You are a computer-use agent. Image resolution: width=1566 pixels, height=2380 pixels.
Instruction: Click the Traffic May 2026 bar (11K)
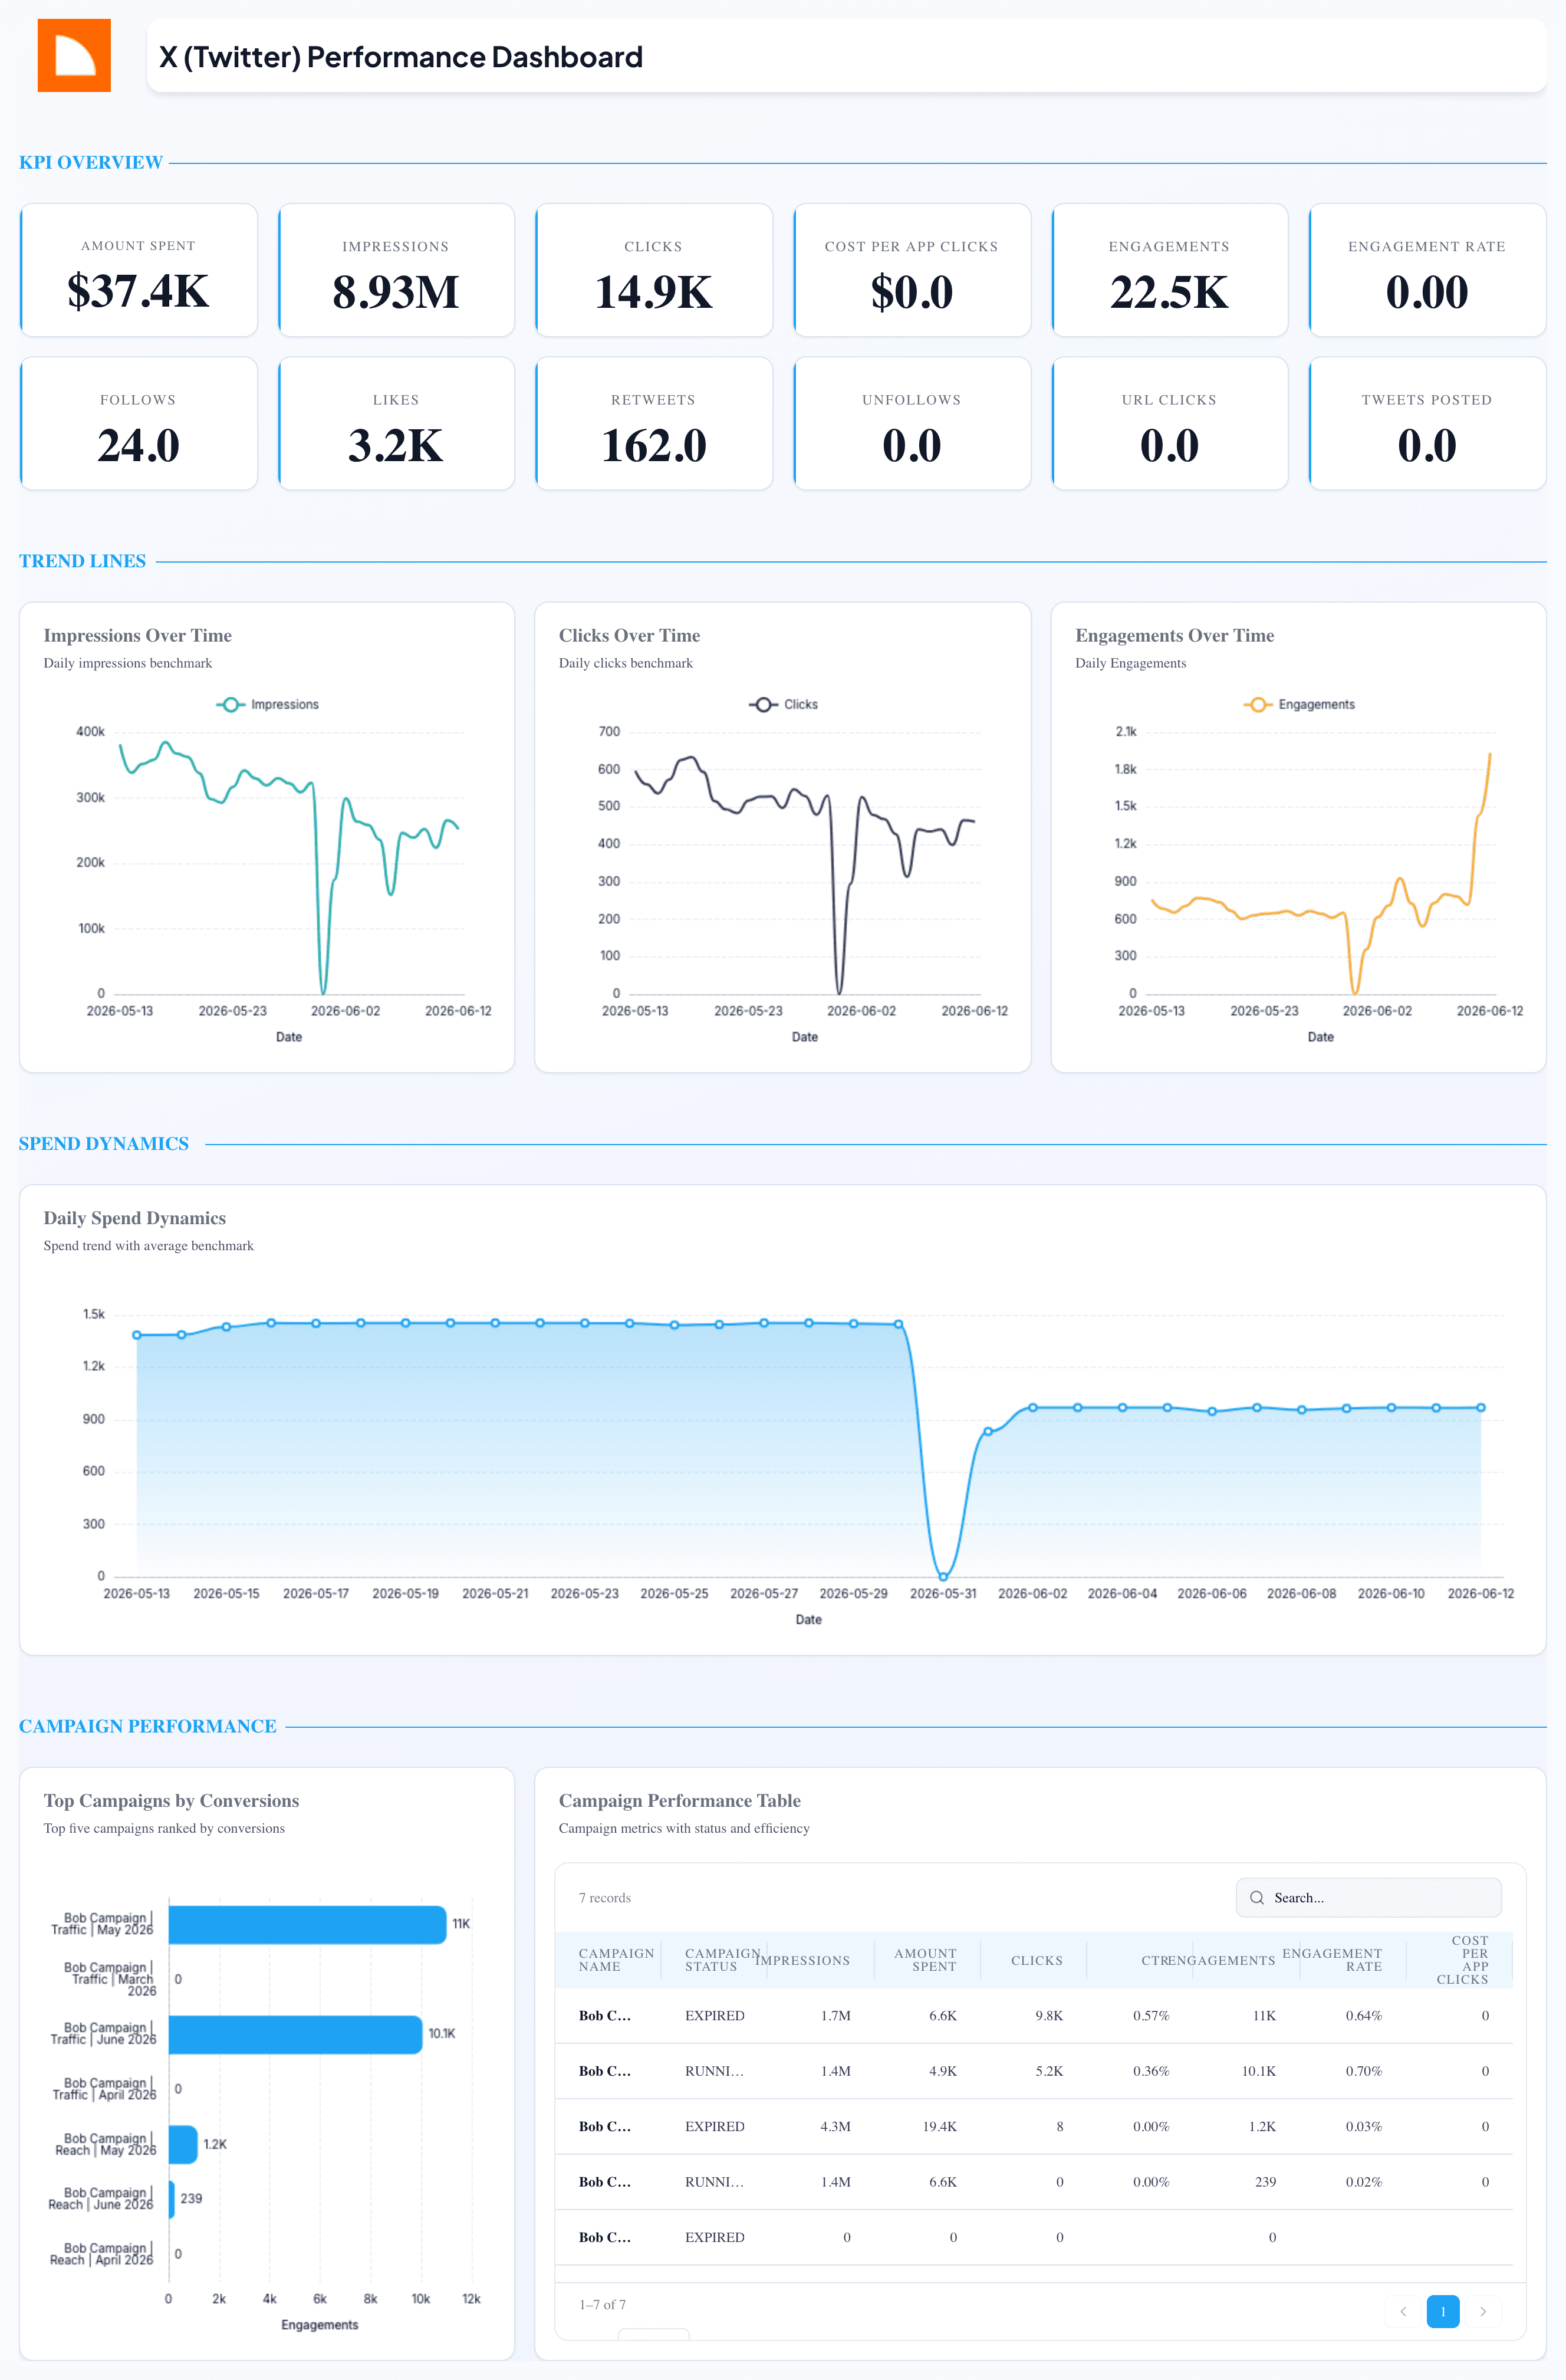click(307, 1924)
